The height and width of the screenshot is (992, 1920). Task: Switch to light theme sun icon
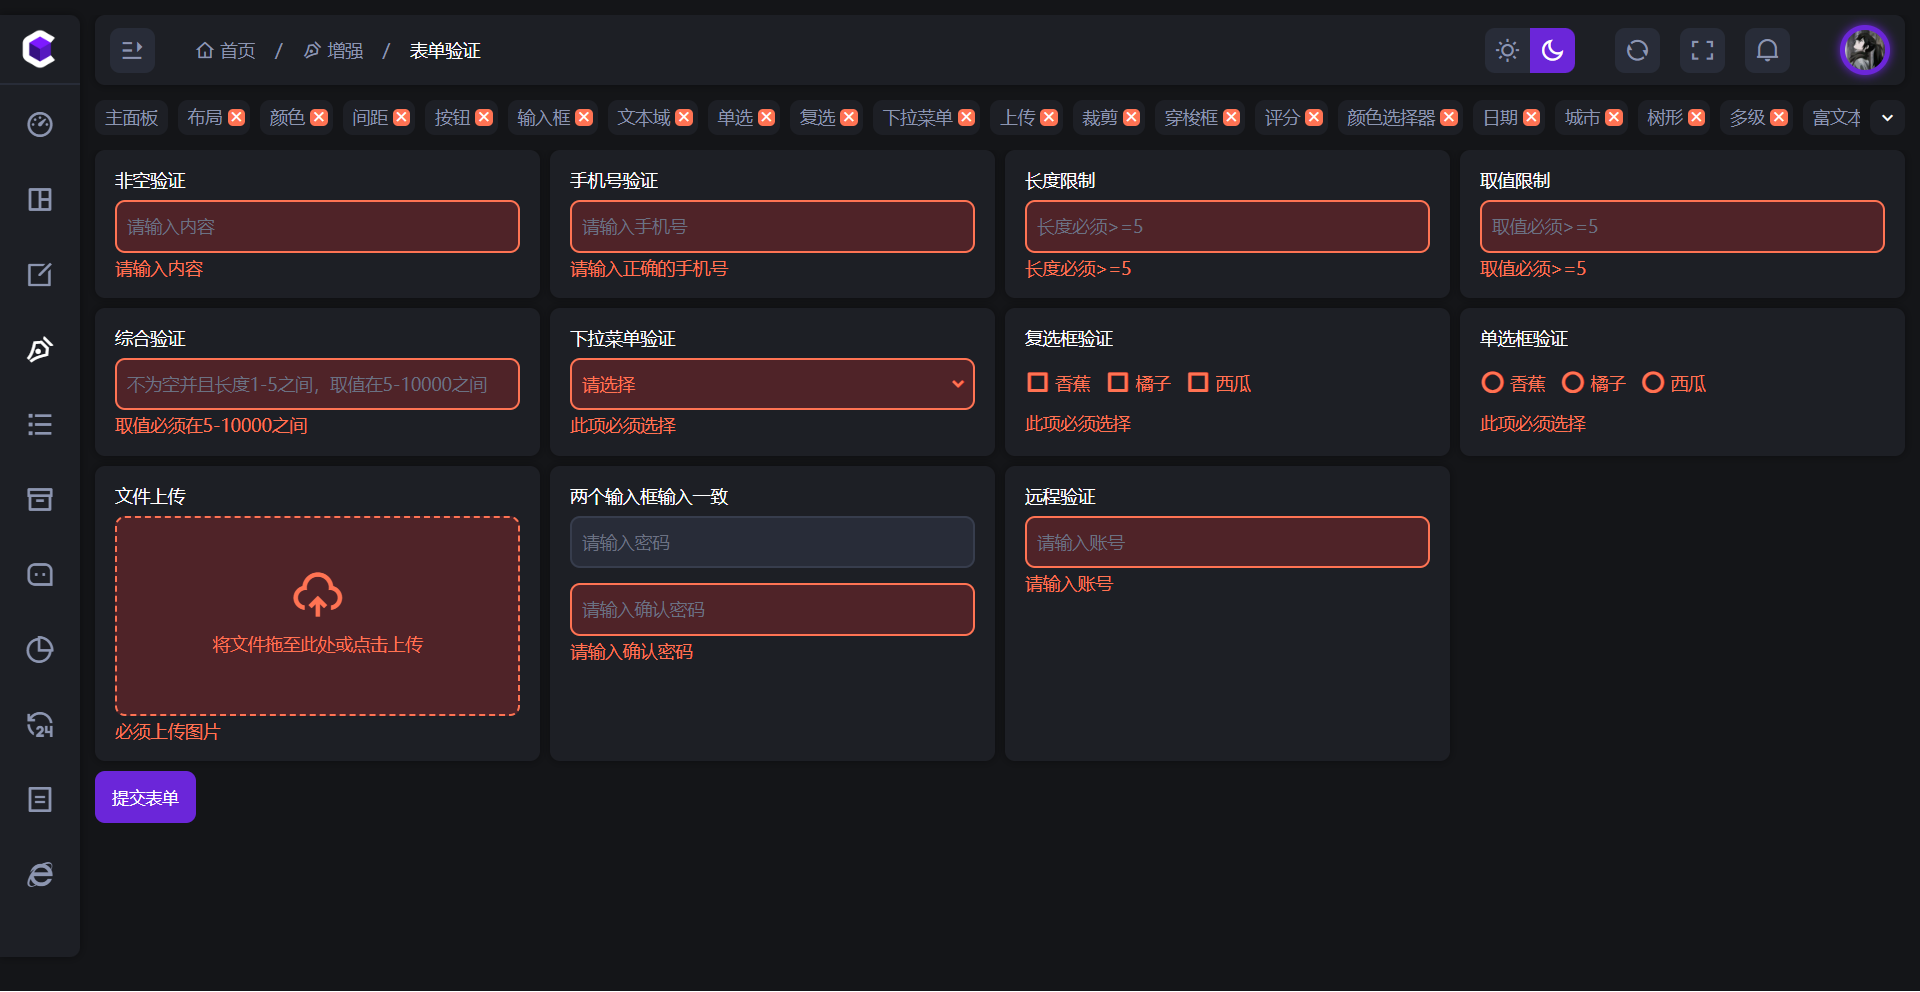[x=1507, y=50]
